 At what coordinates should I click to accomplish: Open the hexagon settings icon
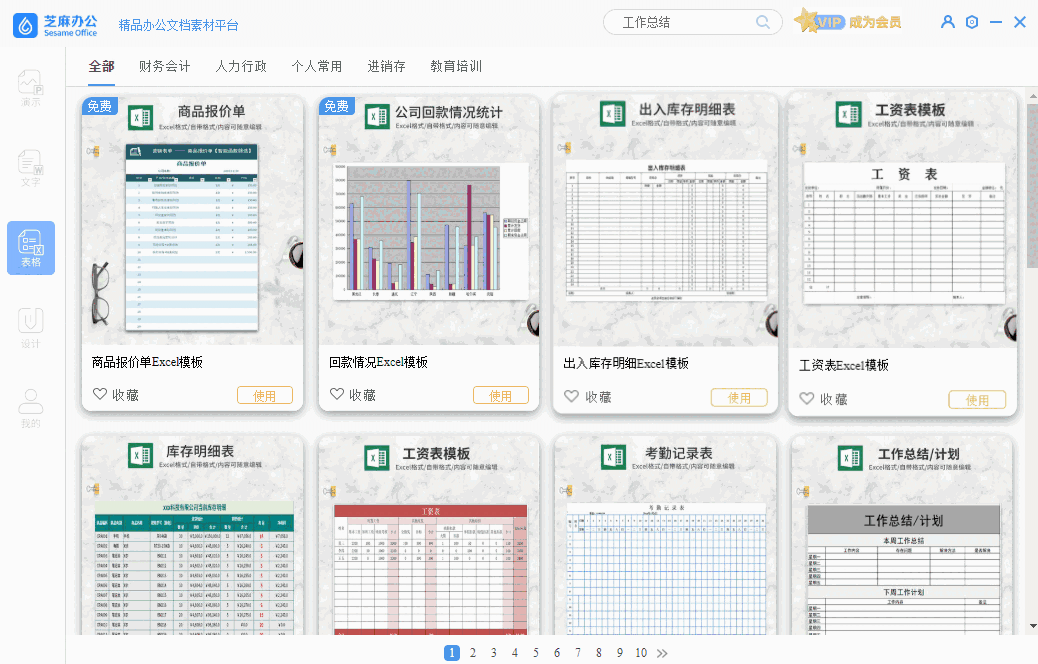click(x=972, y=22)
